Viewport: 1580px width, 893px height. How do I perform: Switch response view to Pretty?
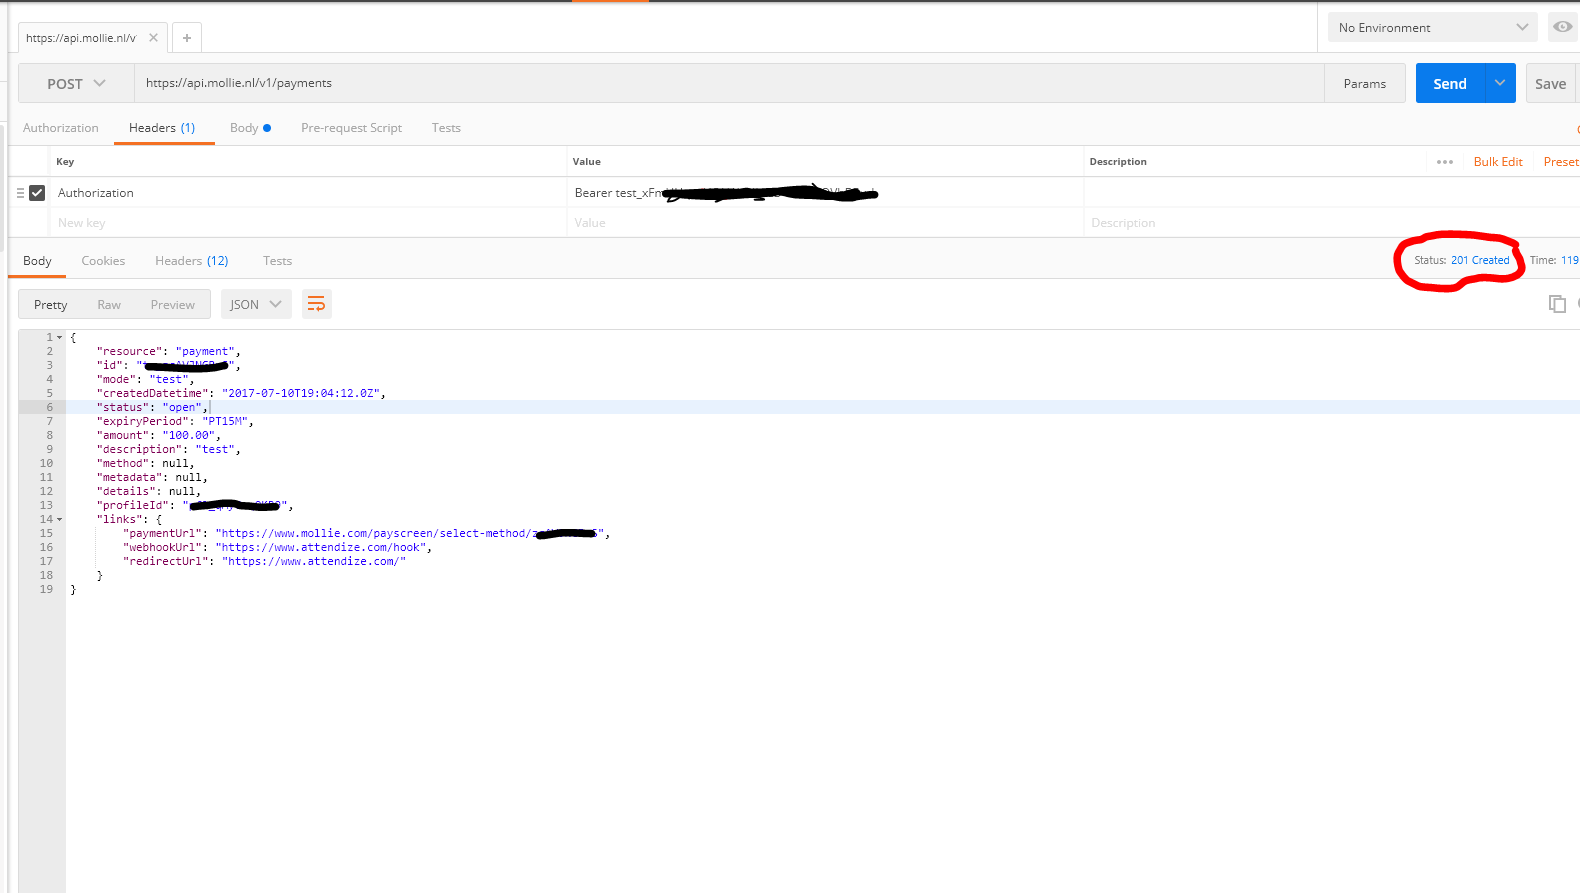coord(50,305)
